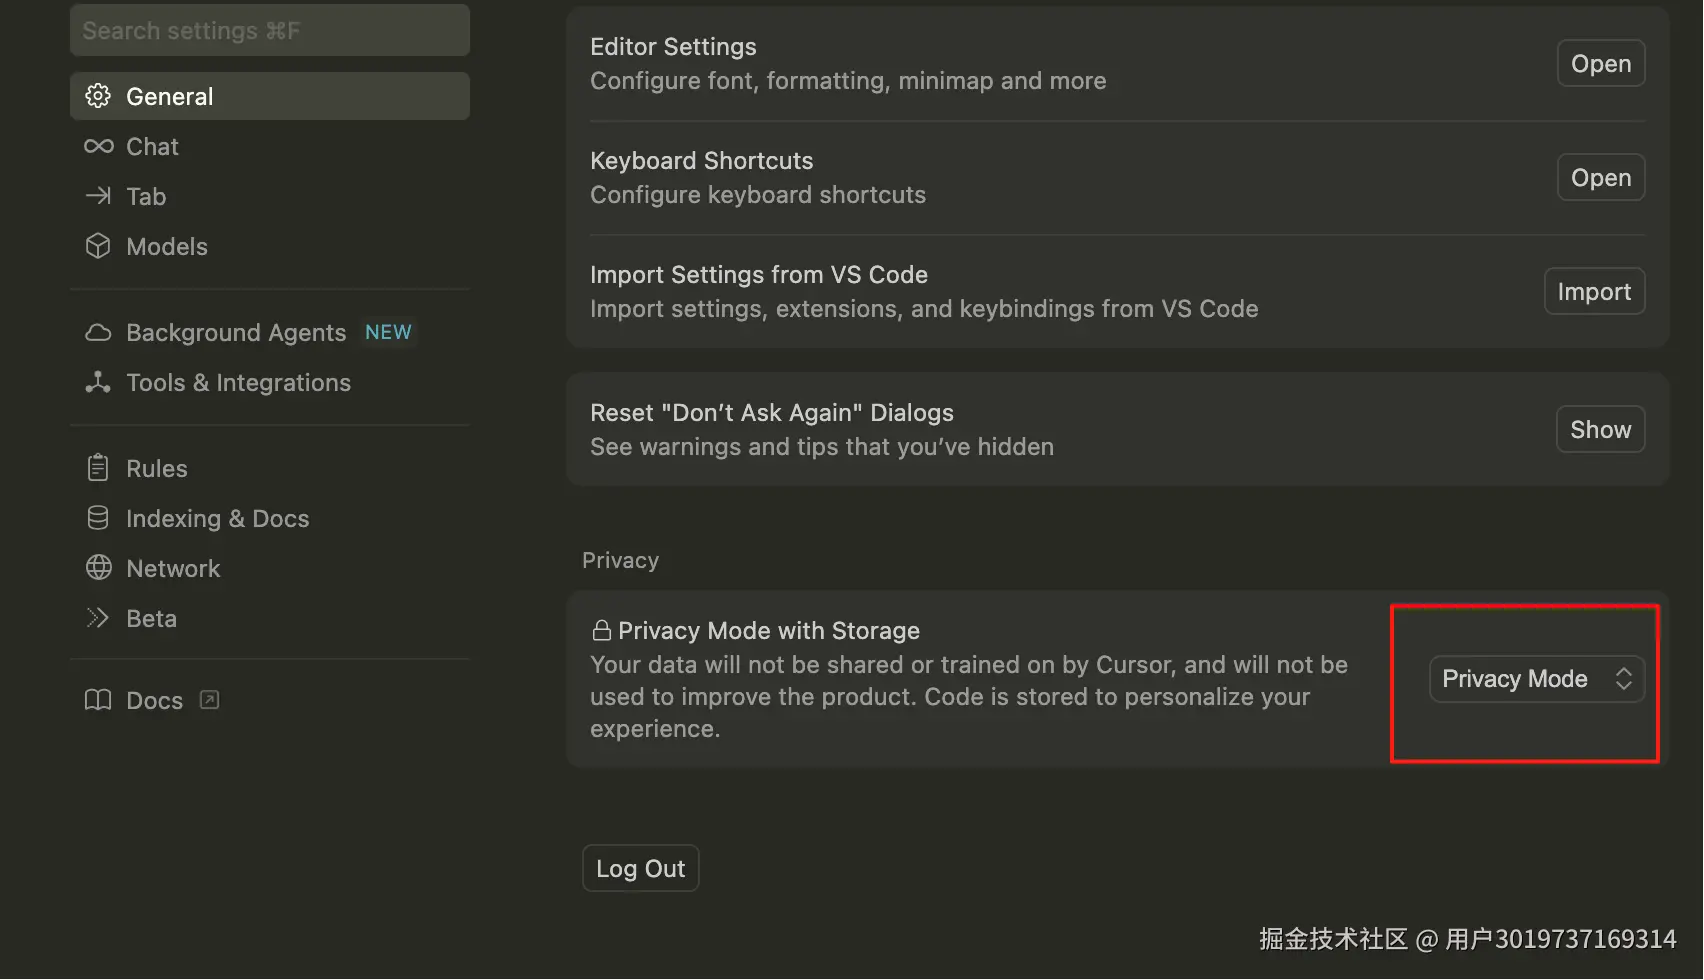
Task: Click the lock icon beside Privacy Mode with Storage
Action: click(601, 630)
